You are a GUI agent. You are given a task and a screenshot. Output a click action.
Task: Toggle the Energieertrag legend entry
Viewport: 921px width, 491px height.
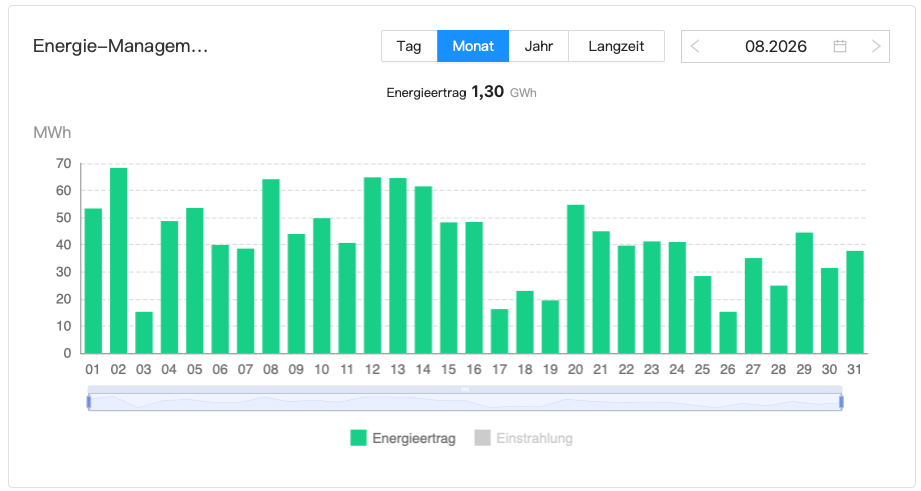[x=403, y=438]
